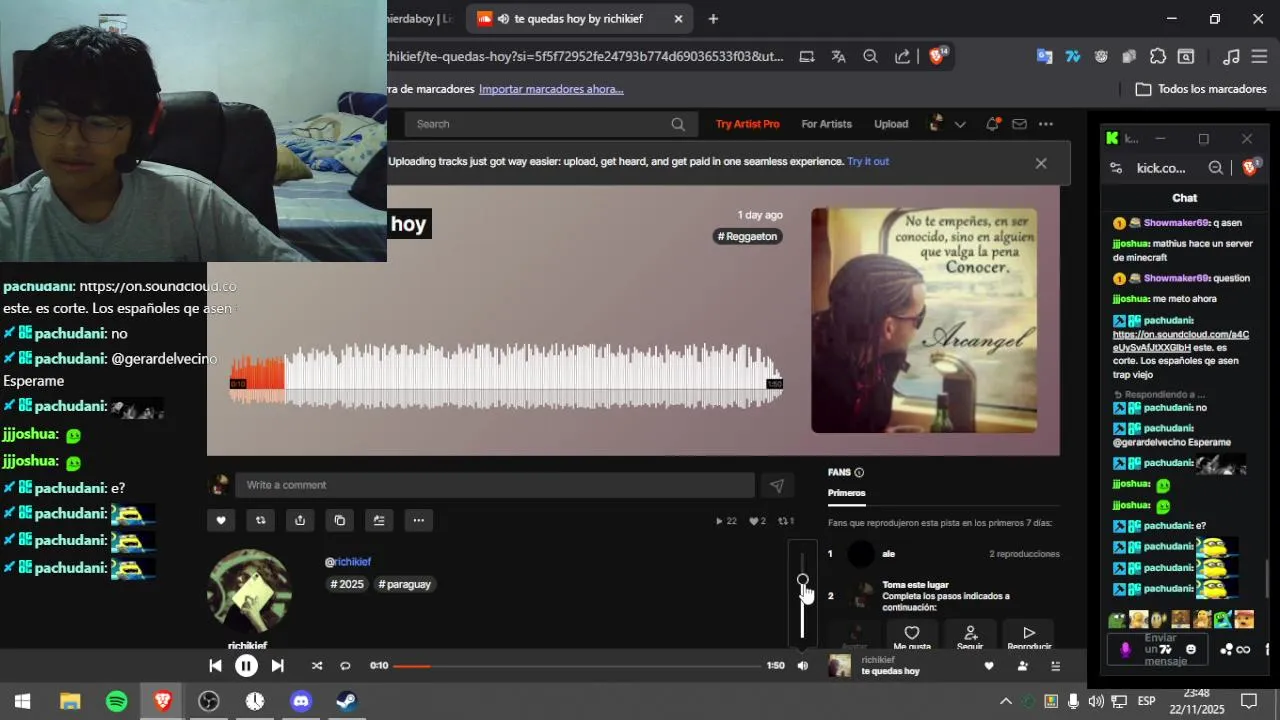Open more options for the track
The image size is (1280, 720).
point(419,520)
